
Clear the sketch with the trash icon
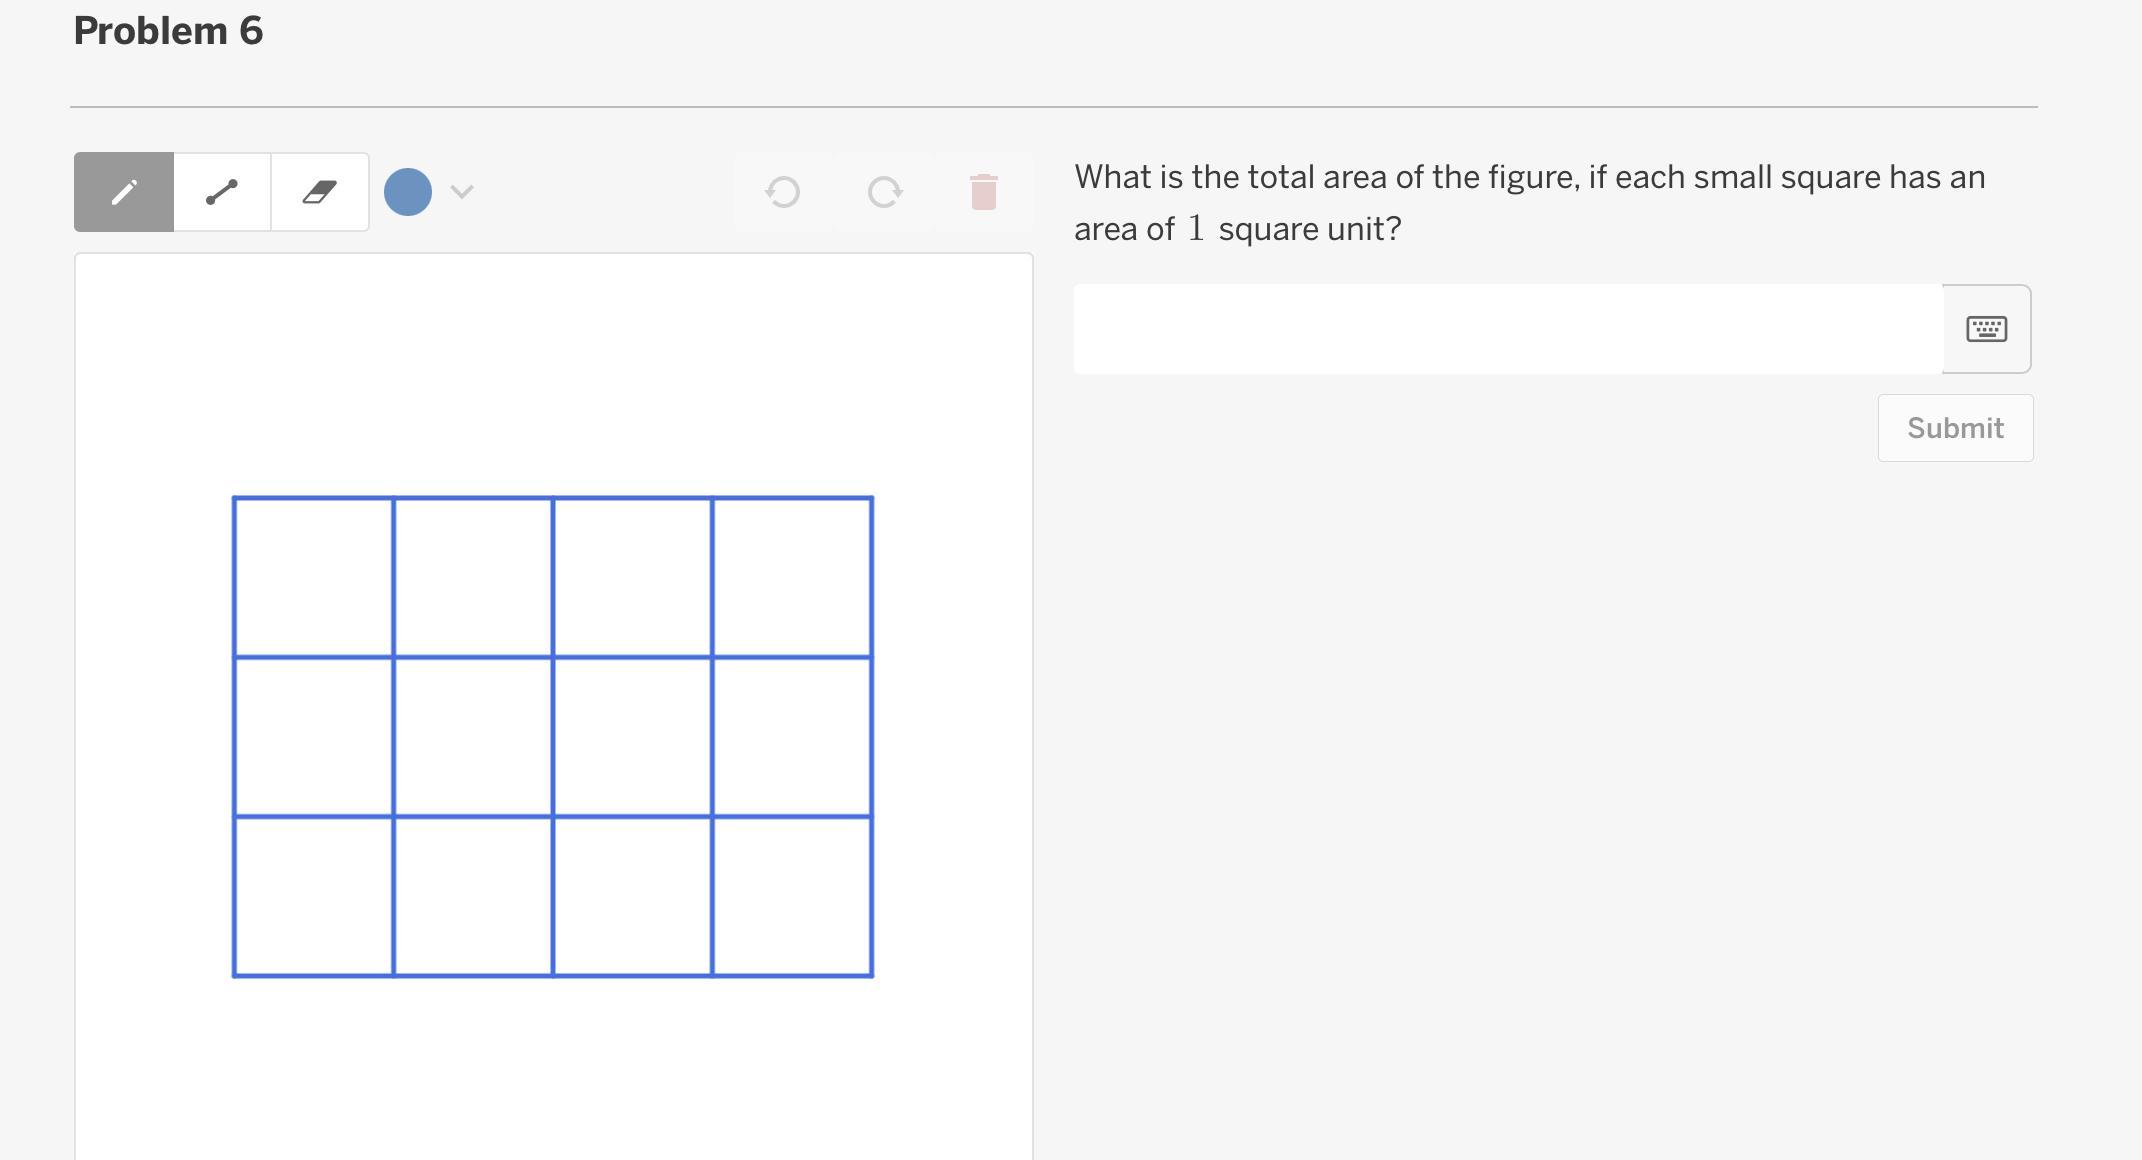(984, 192)
